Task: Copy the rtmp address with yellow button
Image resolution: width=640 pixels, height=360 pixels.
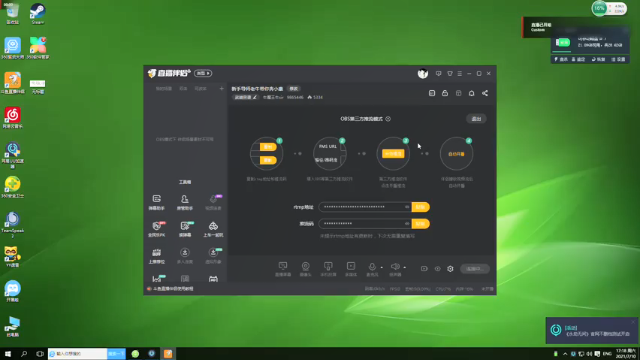Action: [x=420, y=207]
